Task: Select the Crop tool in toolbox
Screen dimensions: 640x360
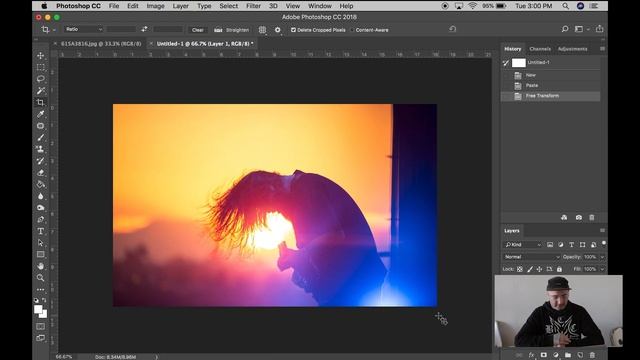Action: point(40,102)
